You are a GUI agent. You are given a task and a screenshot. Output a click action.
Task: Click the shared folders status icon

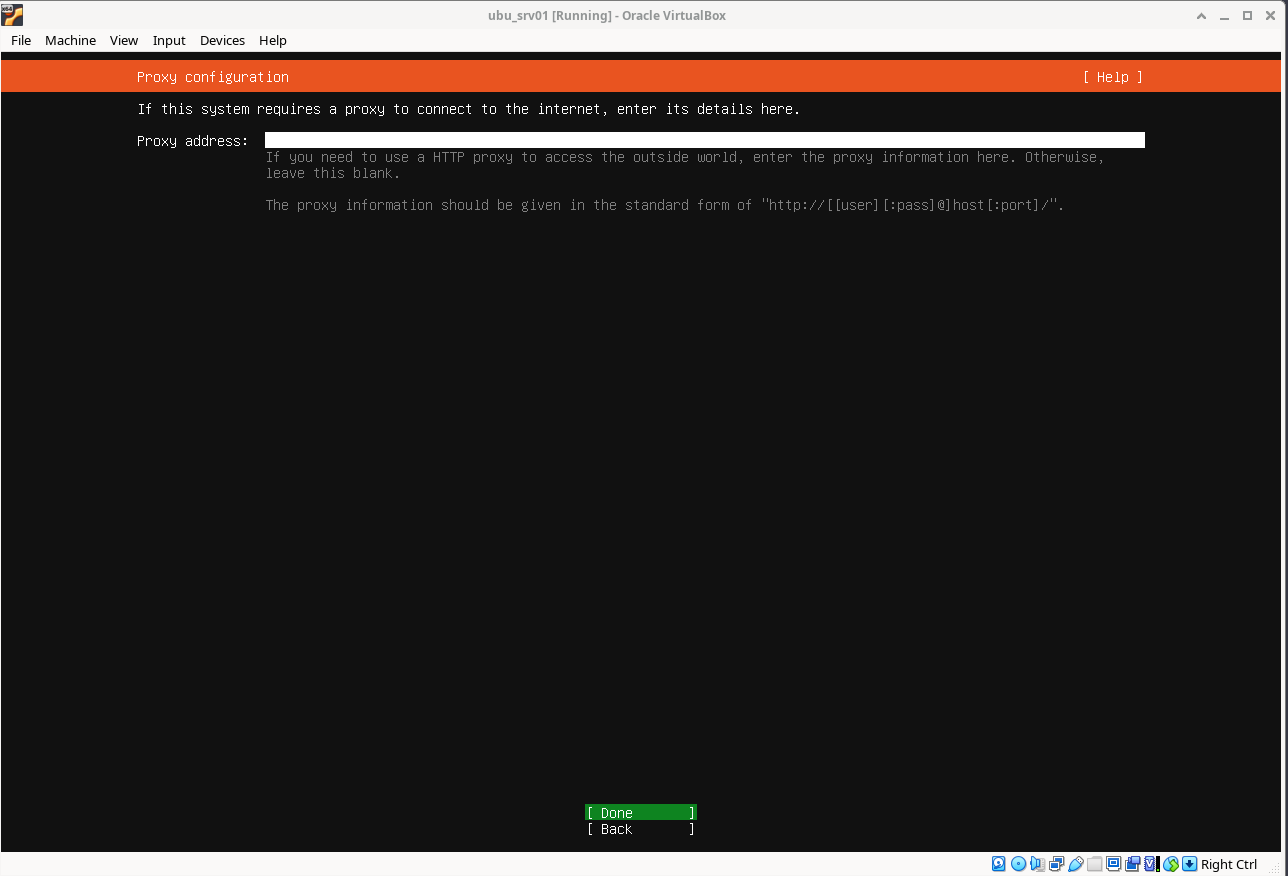tap(1094, 864)
